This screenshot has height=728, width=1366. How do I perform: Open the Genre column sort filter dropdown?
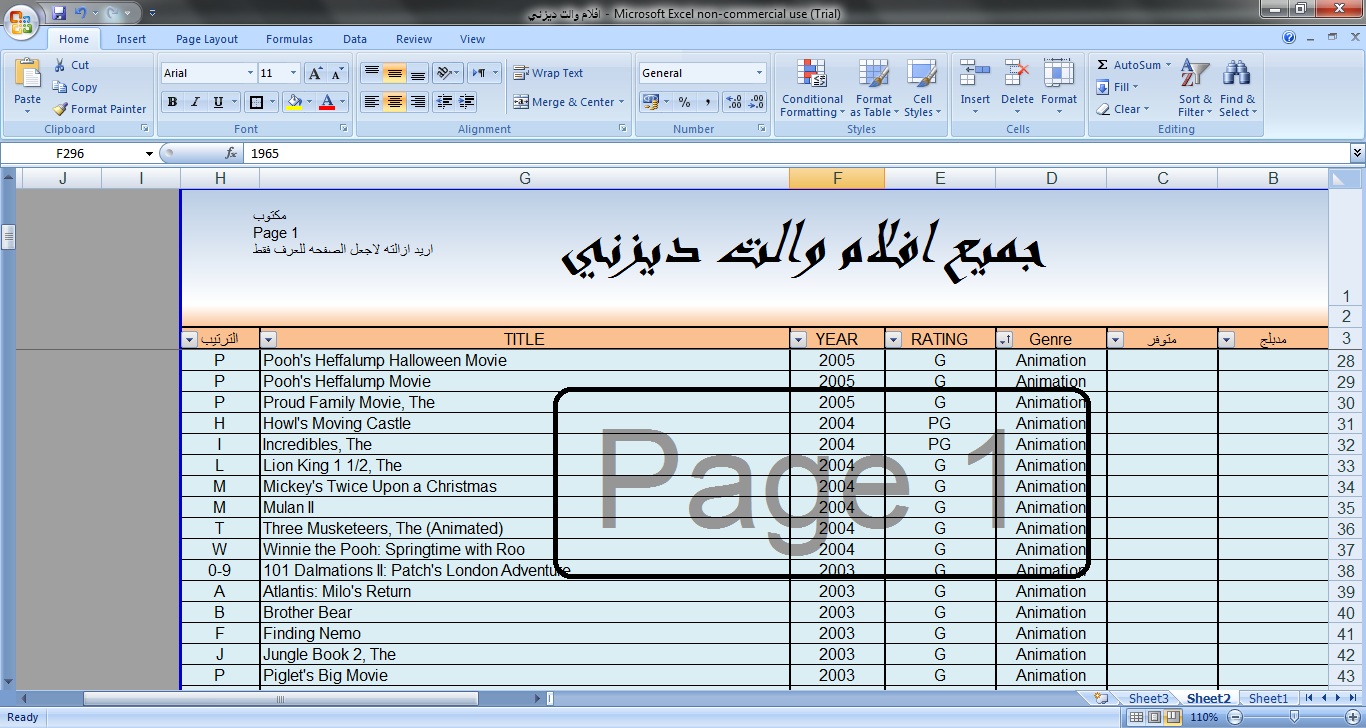(x=1005, y=340)
